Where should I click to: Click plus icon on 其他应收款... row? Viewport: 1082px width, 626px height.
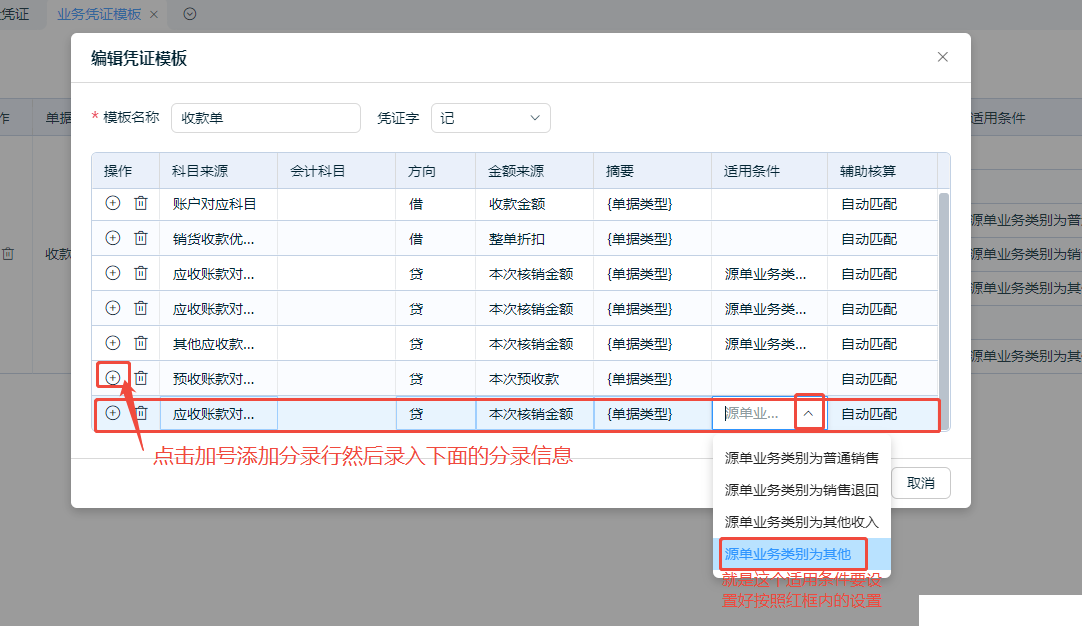(x=113, y=343)
